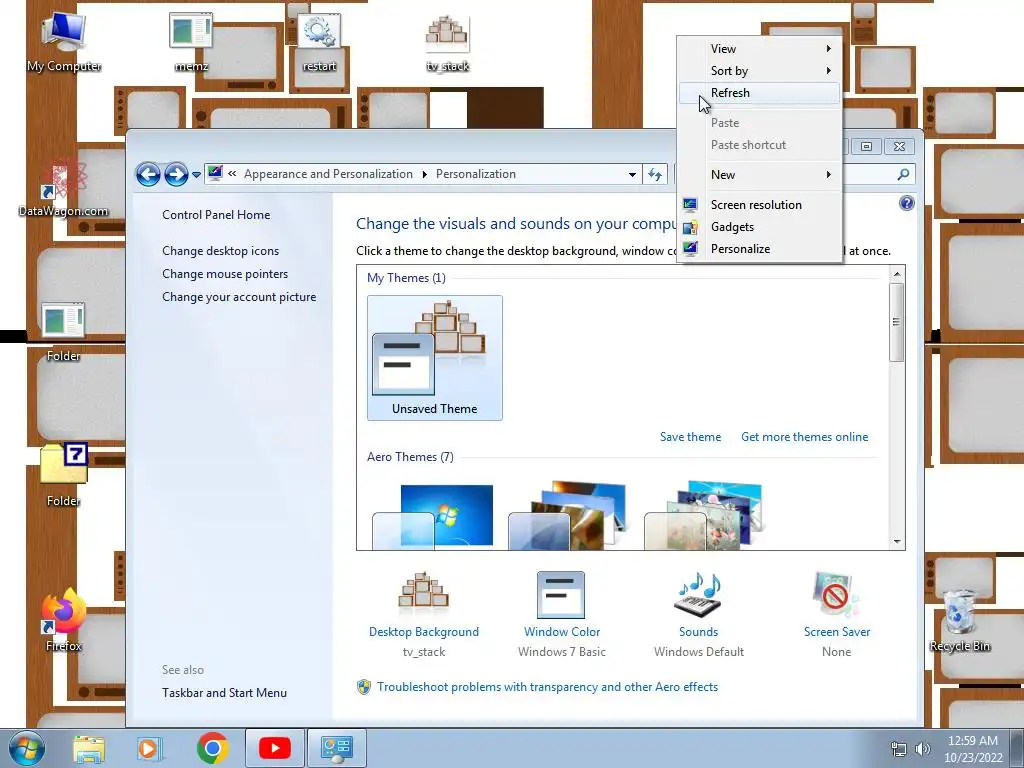Click Control Panel Home link

[216, 215]
